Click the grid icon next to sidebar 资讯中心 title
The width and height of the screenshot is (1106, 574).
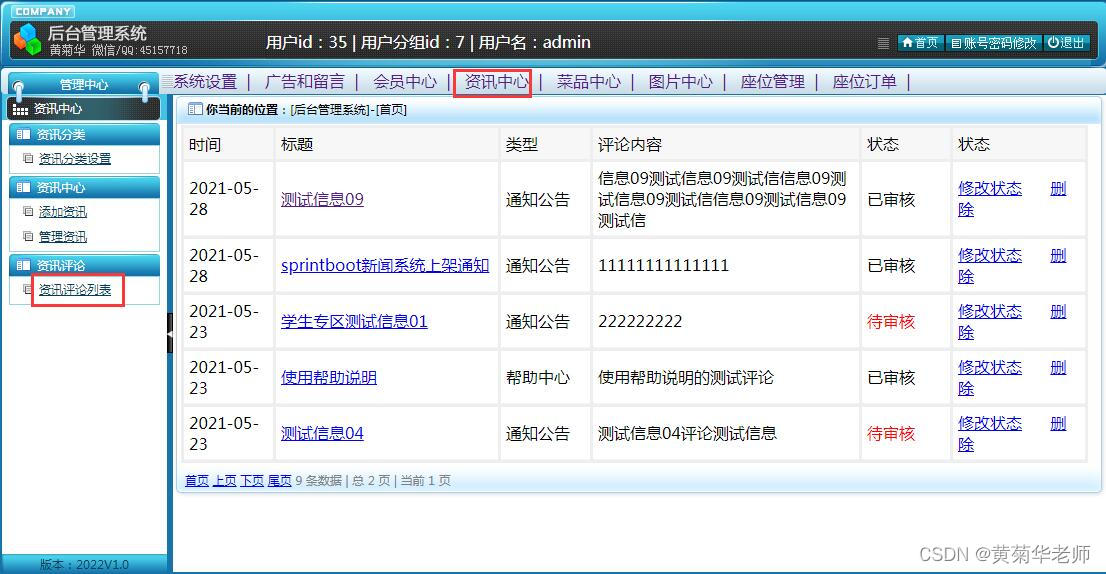[20, 109]
